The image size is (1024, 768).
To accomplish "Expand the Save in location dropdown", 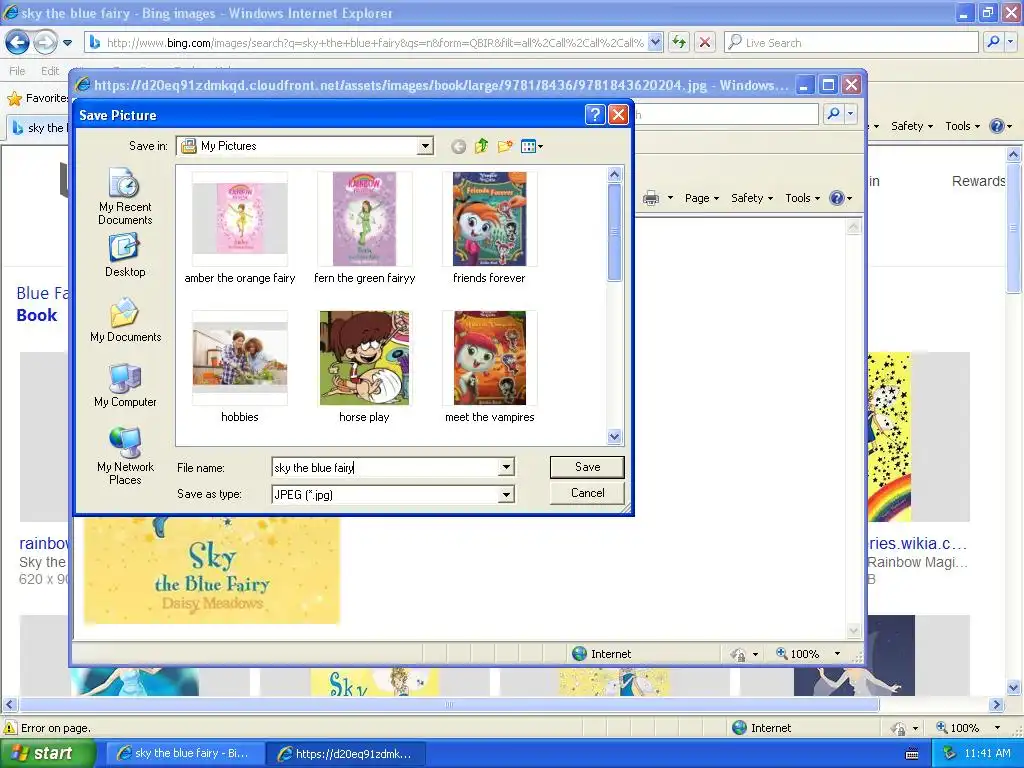I will 425,146.
